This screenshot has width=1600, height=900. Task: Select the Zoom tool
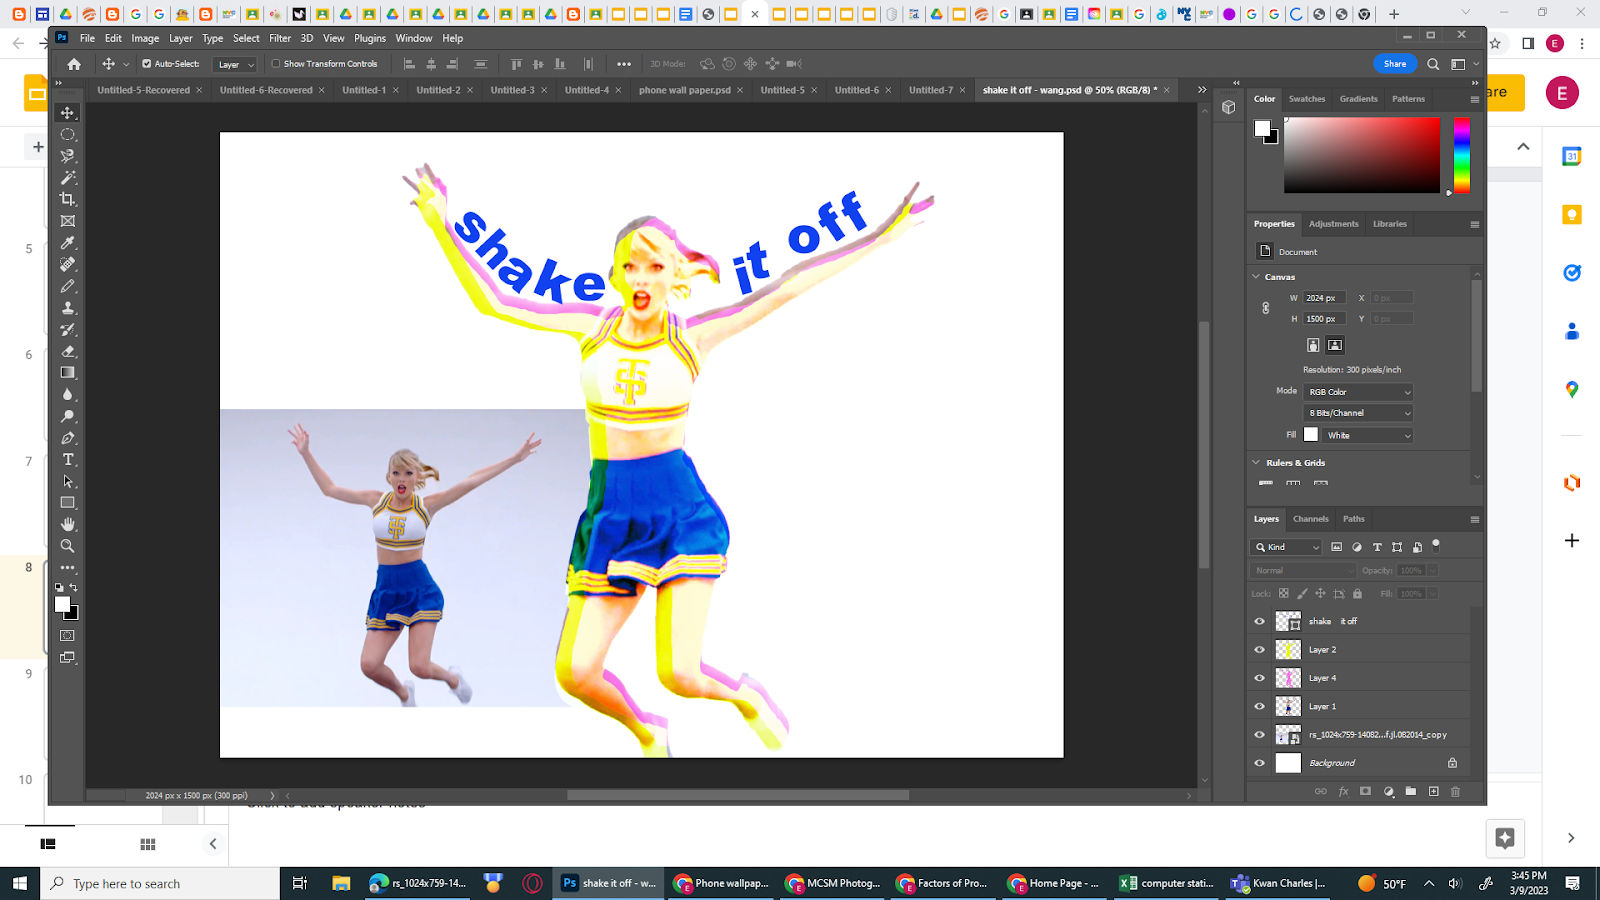[x=68, y=546]
